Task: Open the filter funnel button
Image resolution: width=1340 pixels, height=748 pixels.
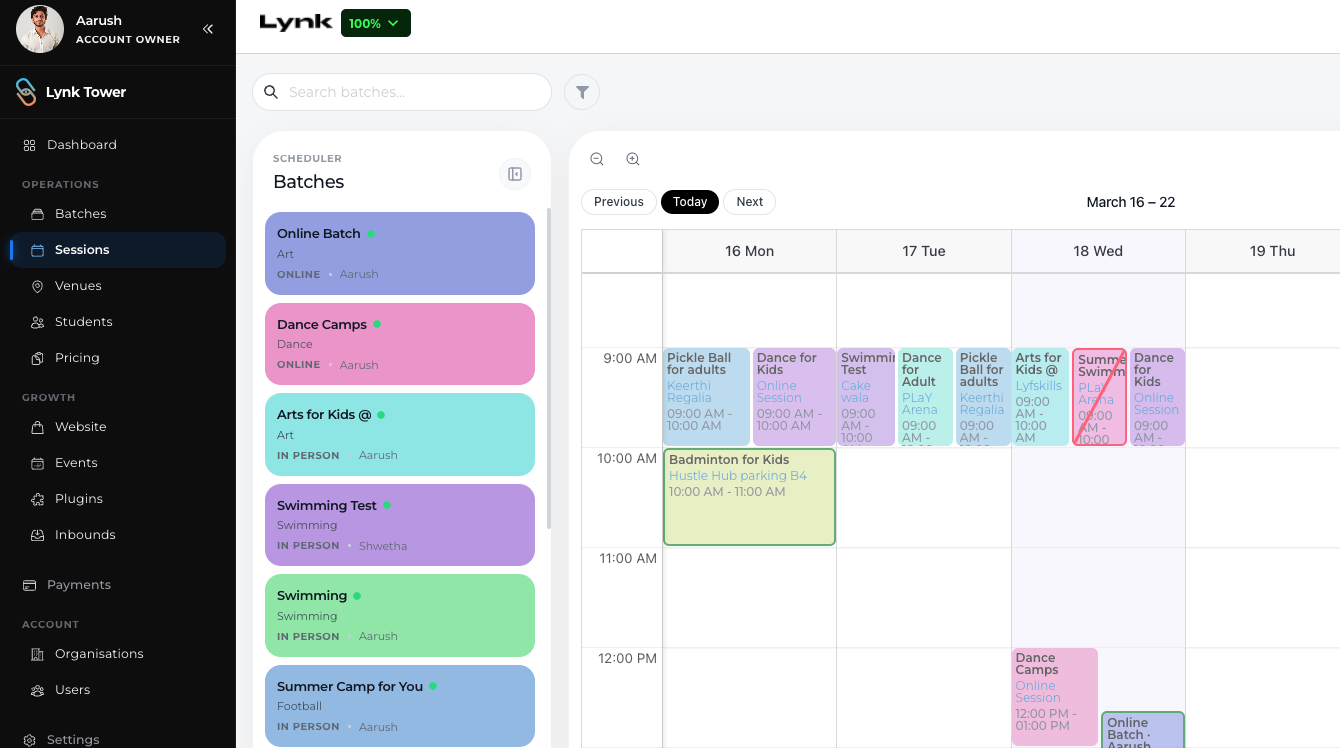Action: coord(582,92)
